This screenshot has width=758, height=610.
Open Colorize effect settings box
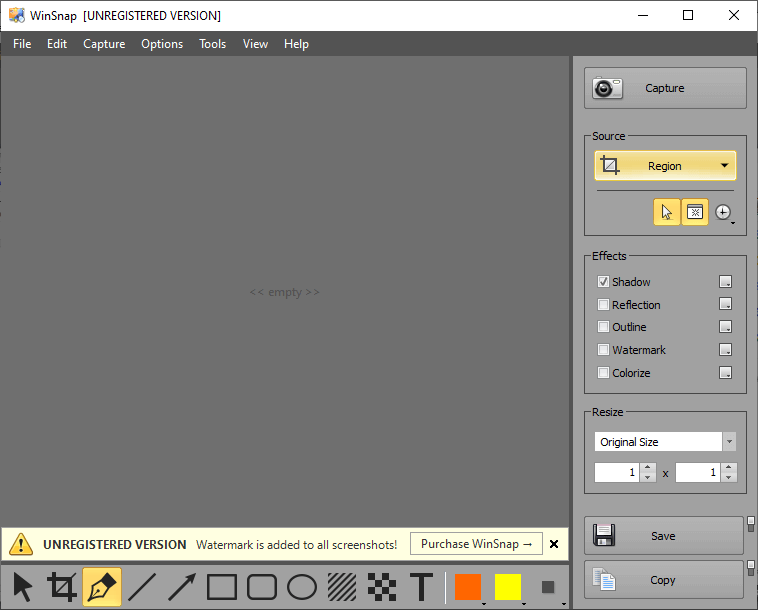point(725,372)
